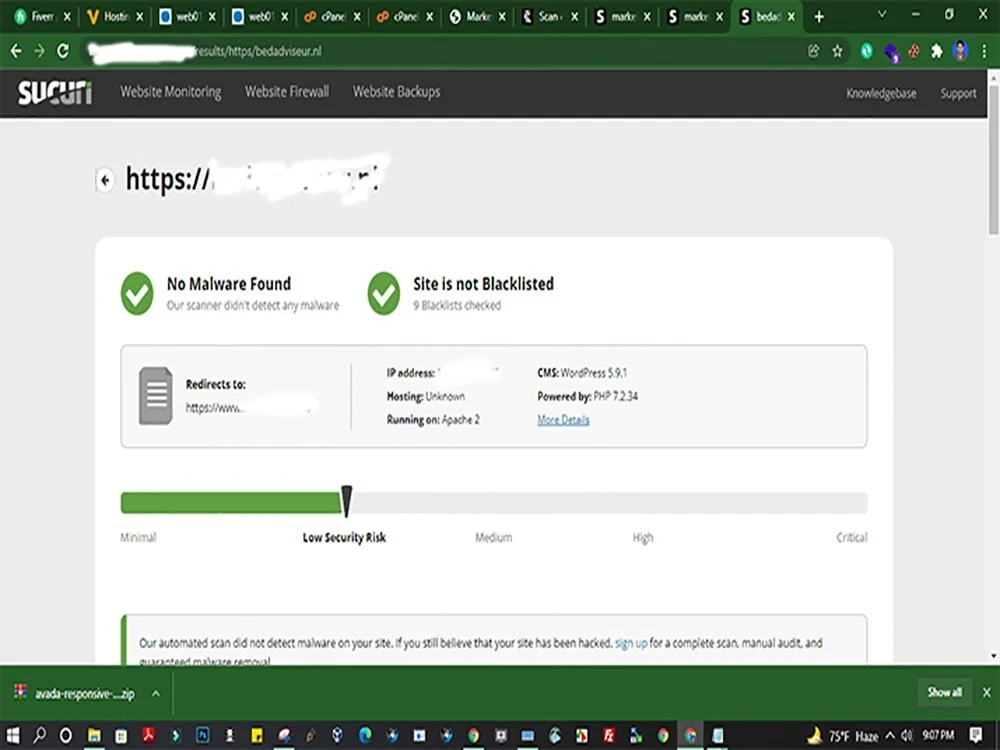Click the share page icon in address bar
Viewport: 1000px width, 750px height.
click(x=814, y=51)
